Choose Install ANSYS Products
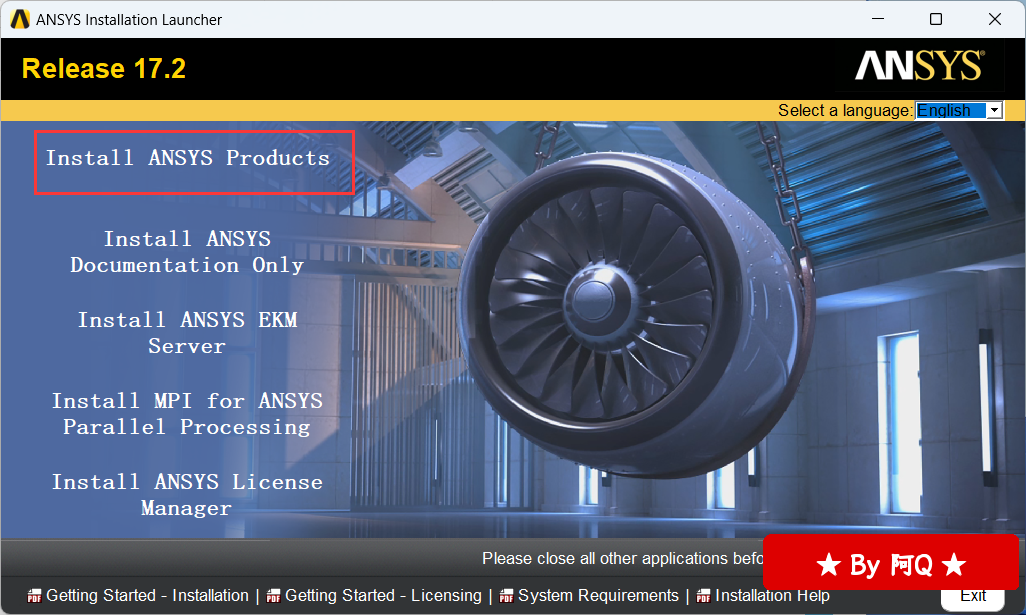Viewport: 1026px width, 615px height. click(x=187, y=158)
